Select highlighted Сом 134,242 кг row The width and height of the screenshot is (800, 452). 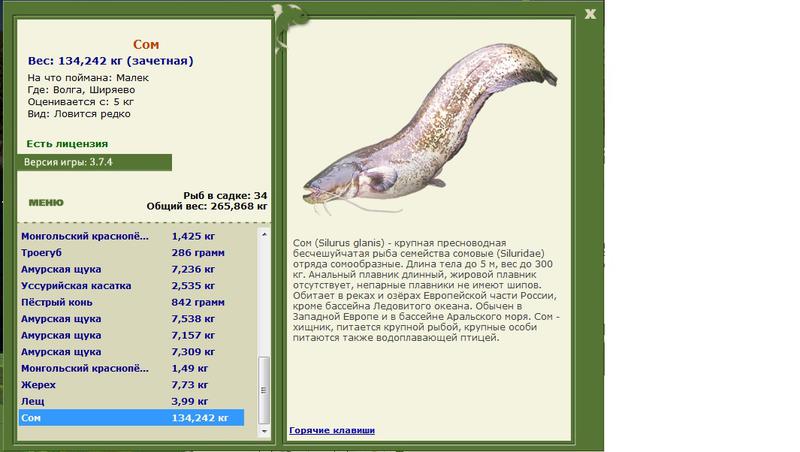coord(132,418)
